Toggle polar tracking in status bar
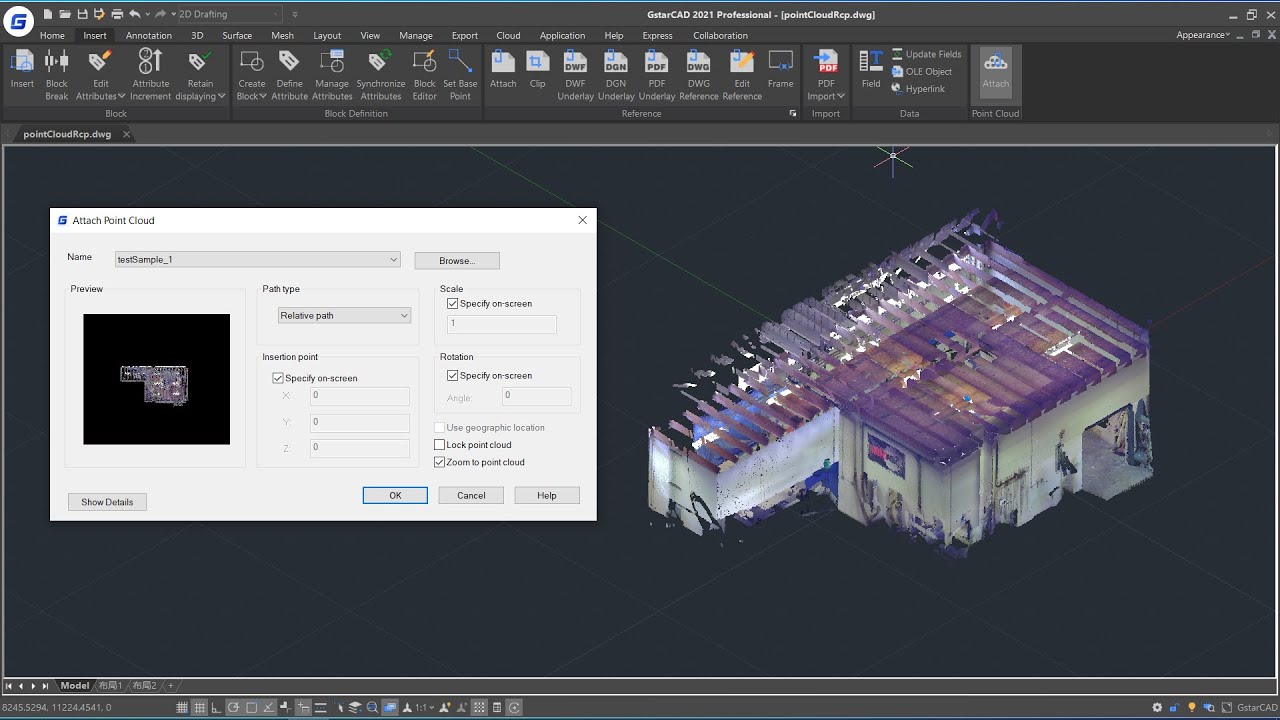This screenshot has width=1280, height=720. click(x=233, y=707)
